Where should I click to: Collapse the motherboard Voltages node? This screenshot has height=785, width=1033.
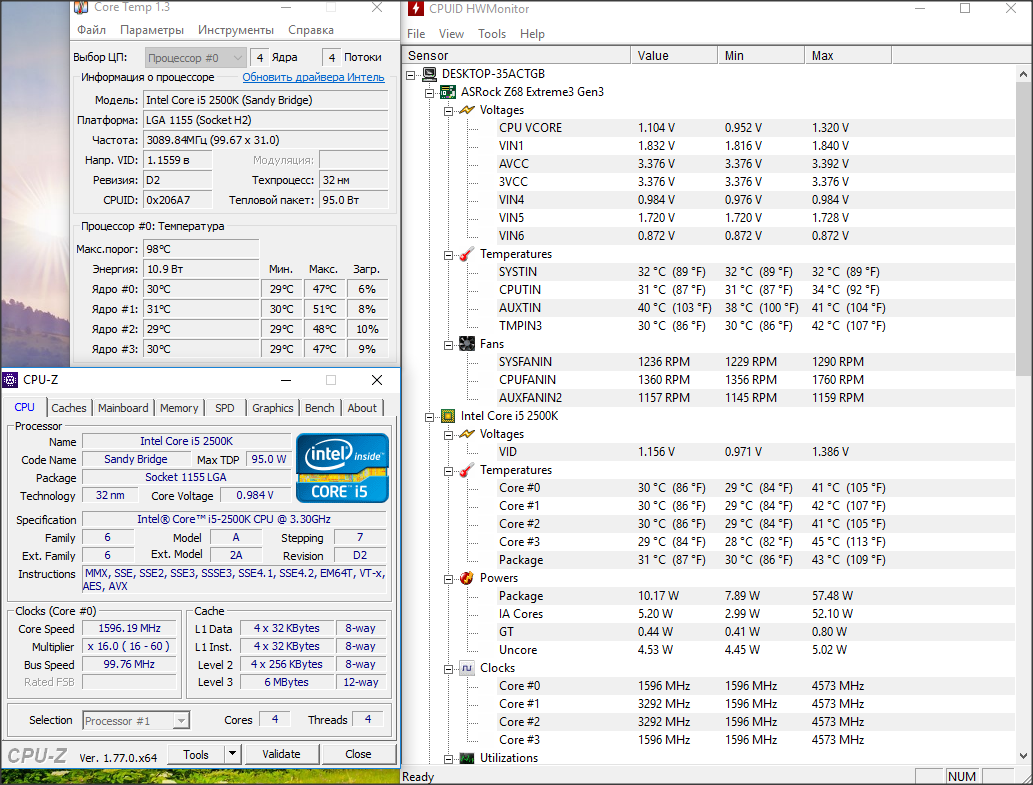tap(448, 111)
